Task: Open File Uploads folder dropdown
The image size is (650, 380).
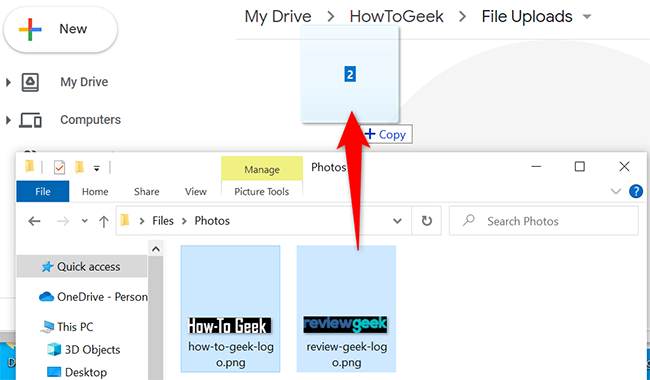Action: click(587, 17)
